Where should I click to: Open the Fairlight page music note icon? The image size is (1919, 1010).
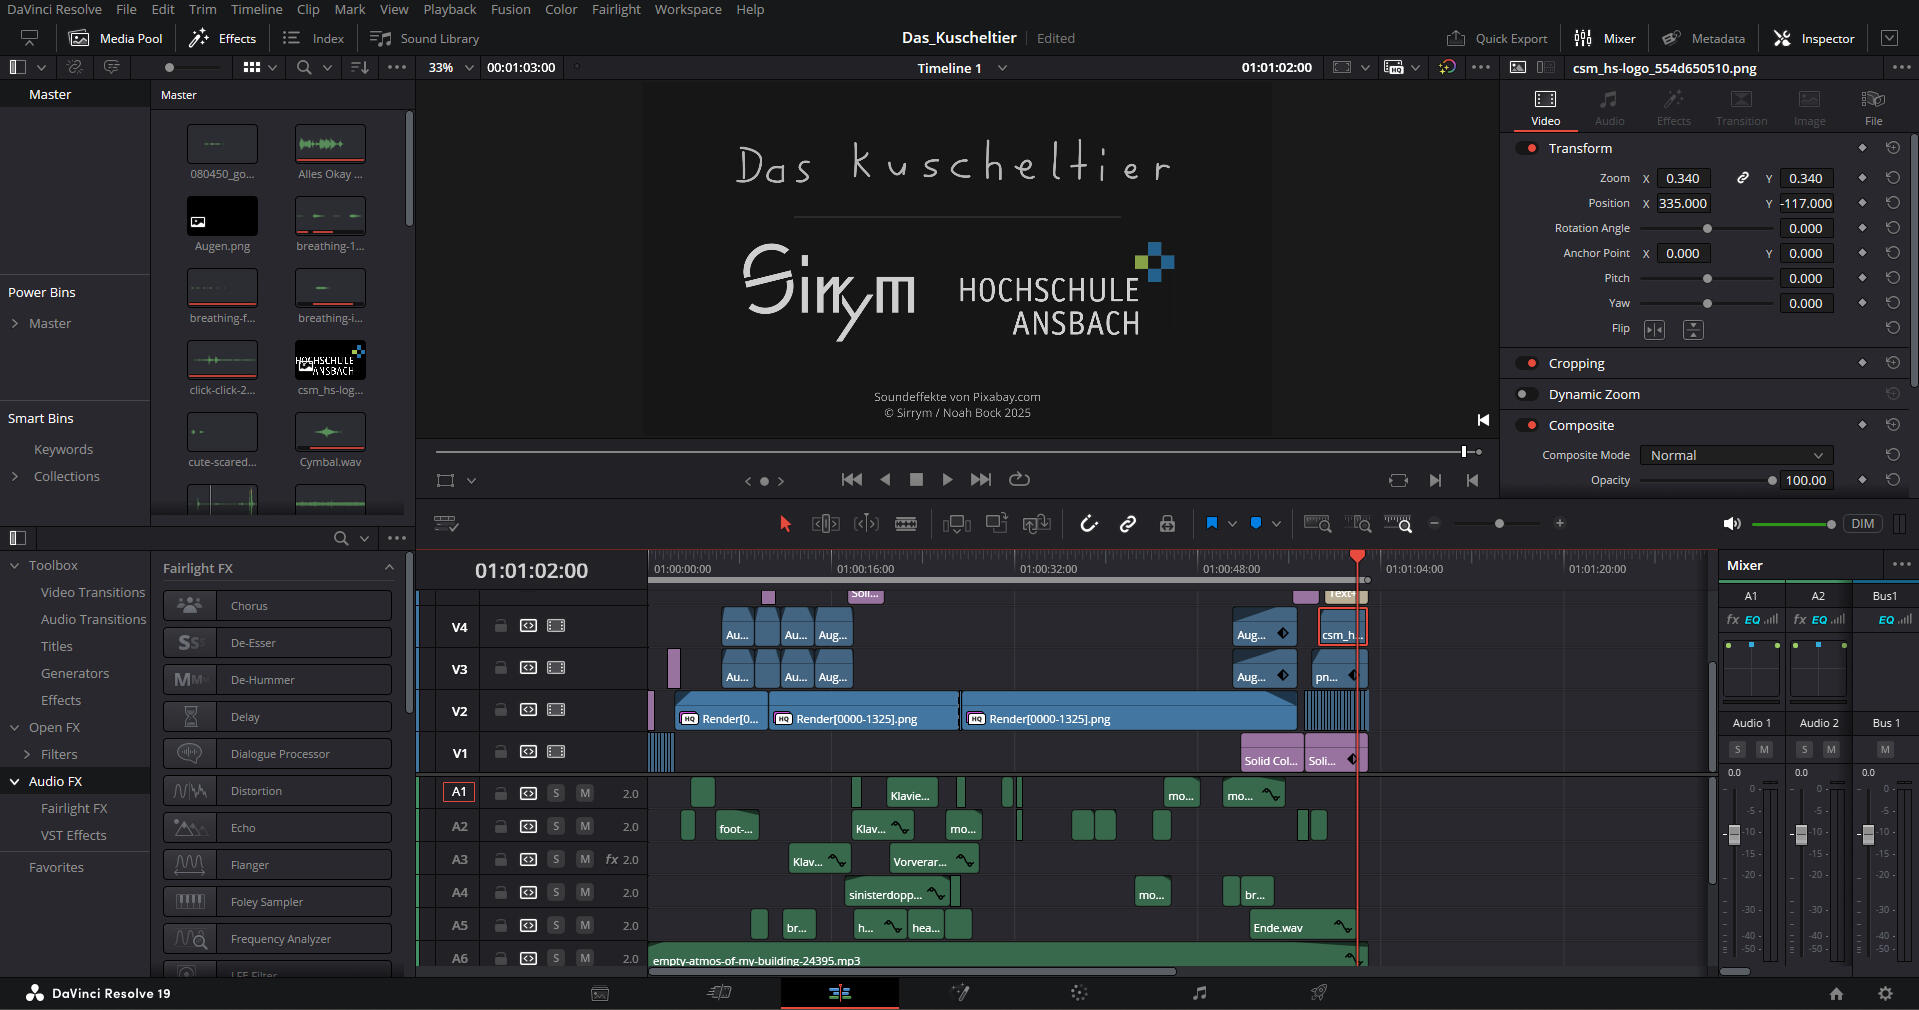(1199, 993)
